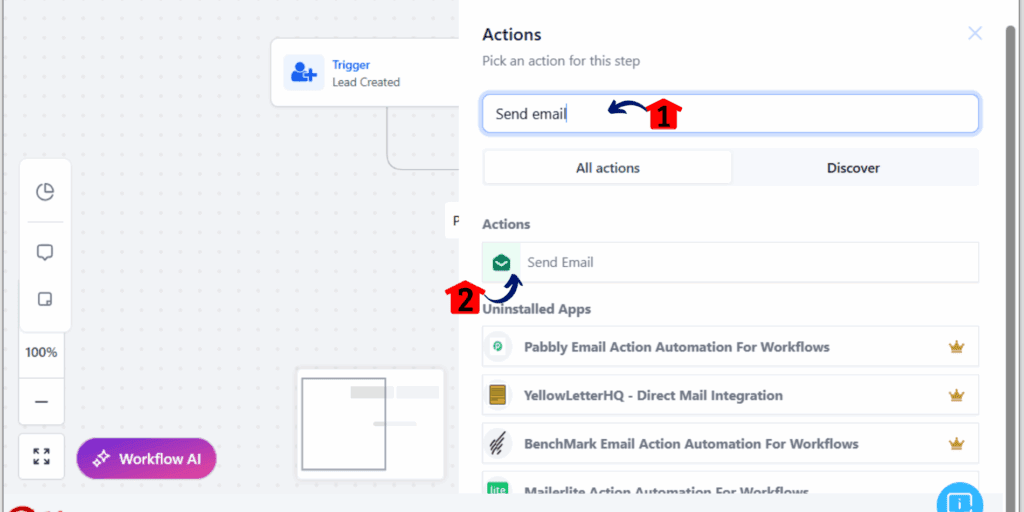The image size is (1024, 512).
Task: Open YellowLetterHQ Direct Mail Integration
Action: tap(730, 395)
